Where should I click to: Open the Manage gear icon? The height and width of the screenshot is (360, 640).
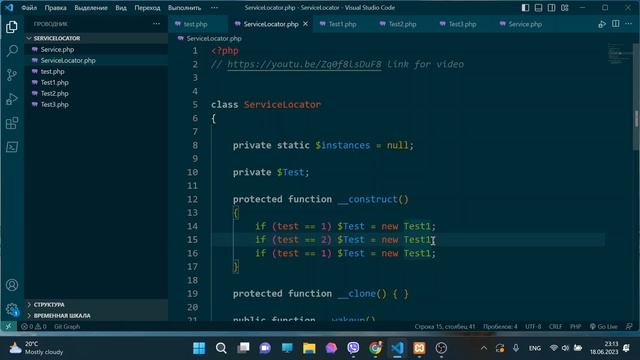[x=12, y=309]
